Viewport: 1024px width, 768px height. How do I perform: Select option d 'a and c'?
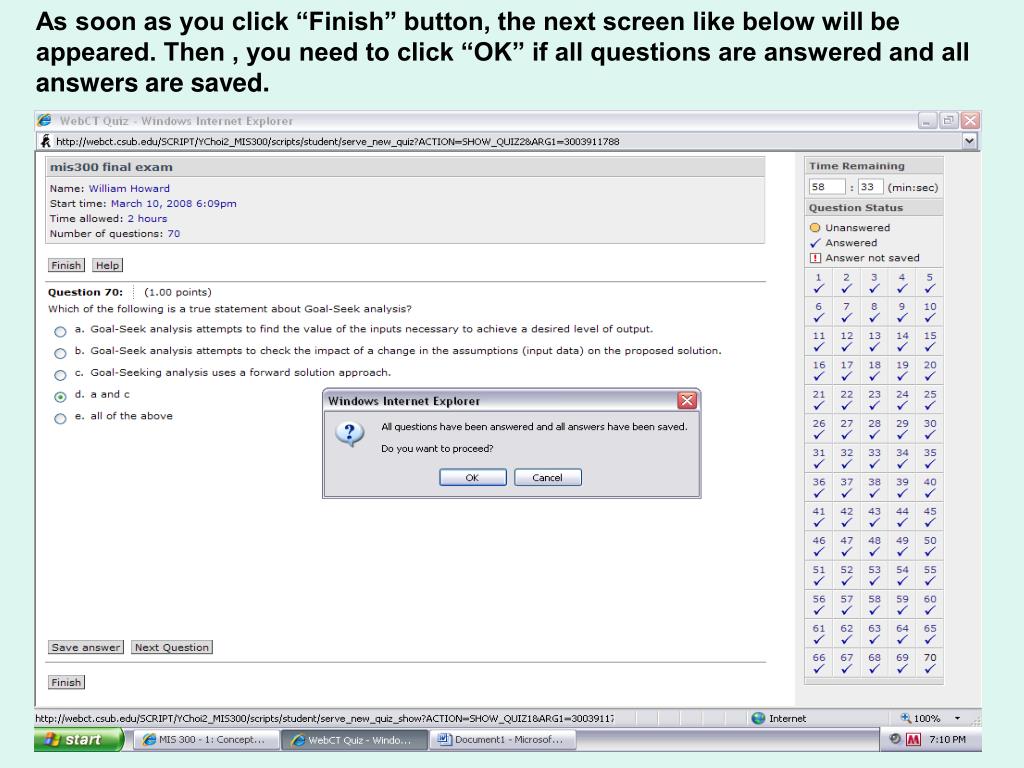pyautogui.click(x=60, y=396)
